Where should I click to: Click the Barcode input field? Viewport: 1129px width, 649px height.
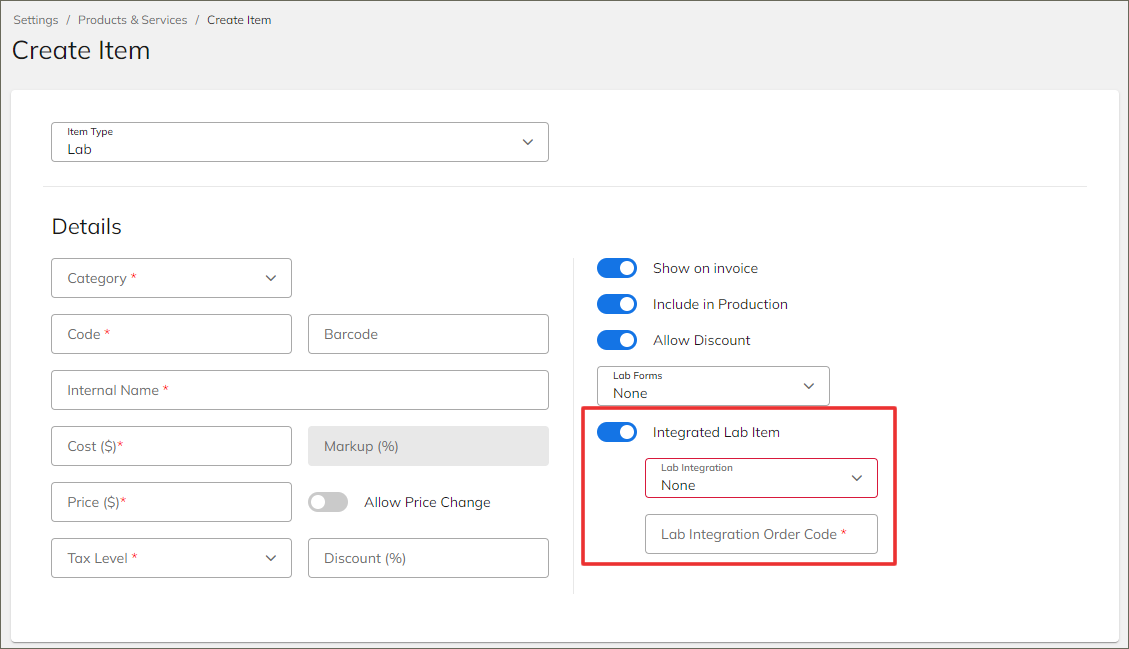coord(428,334)
